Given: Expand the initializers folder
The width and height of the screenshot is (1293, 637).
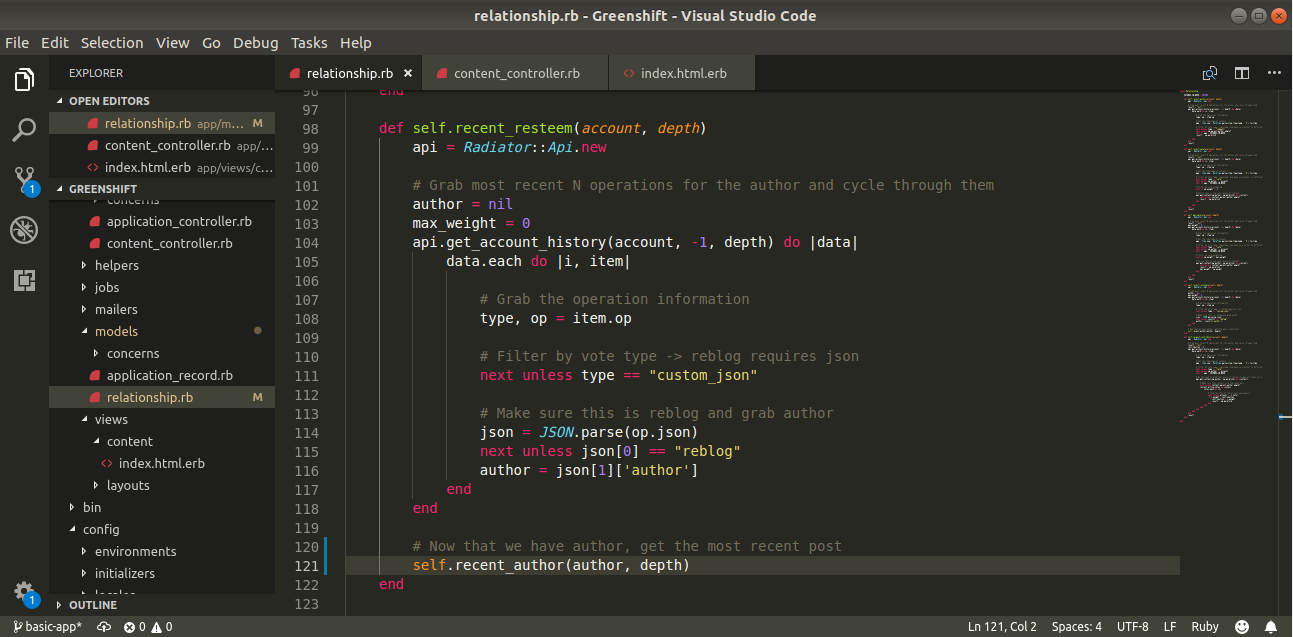Looking at the screenshot, I should [162, 573].
